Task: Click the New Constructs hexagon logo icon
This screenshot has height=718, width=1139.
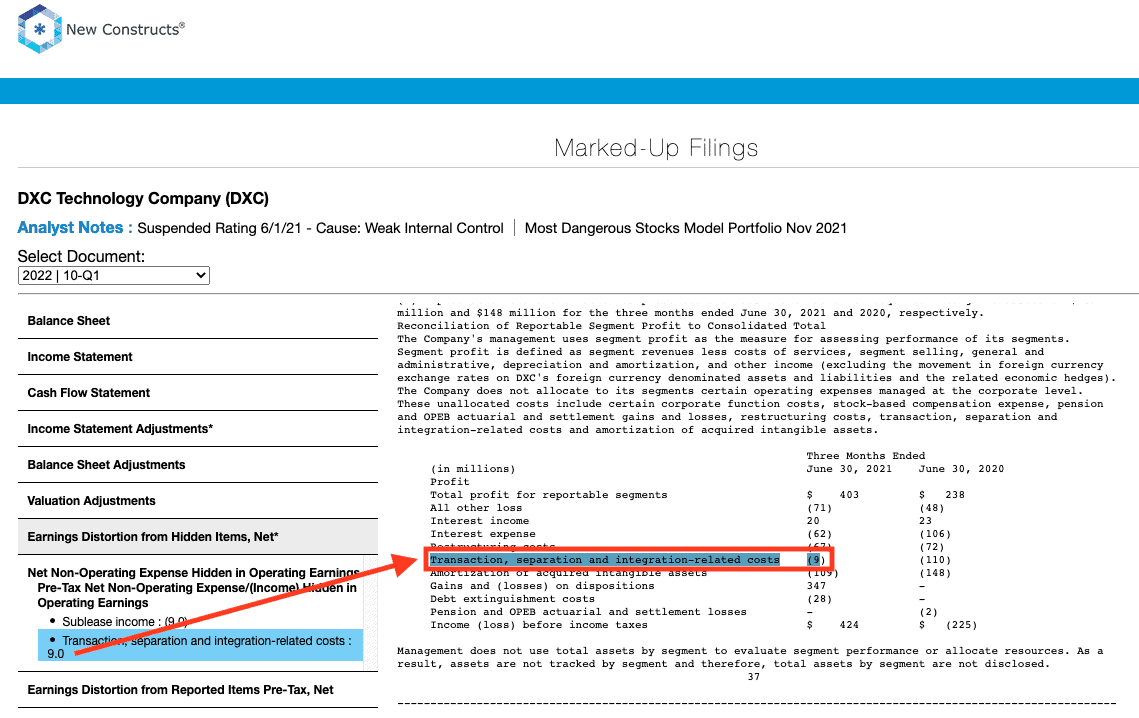Action: [39, 29]
